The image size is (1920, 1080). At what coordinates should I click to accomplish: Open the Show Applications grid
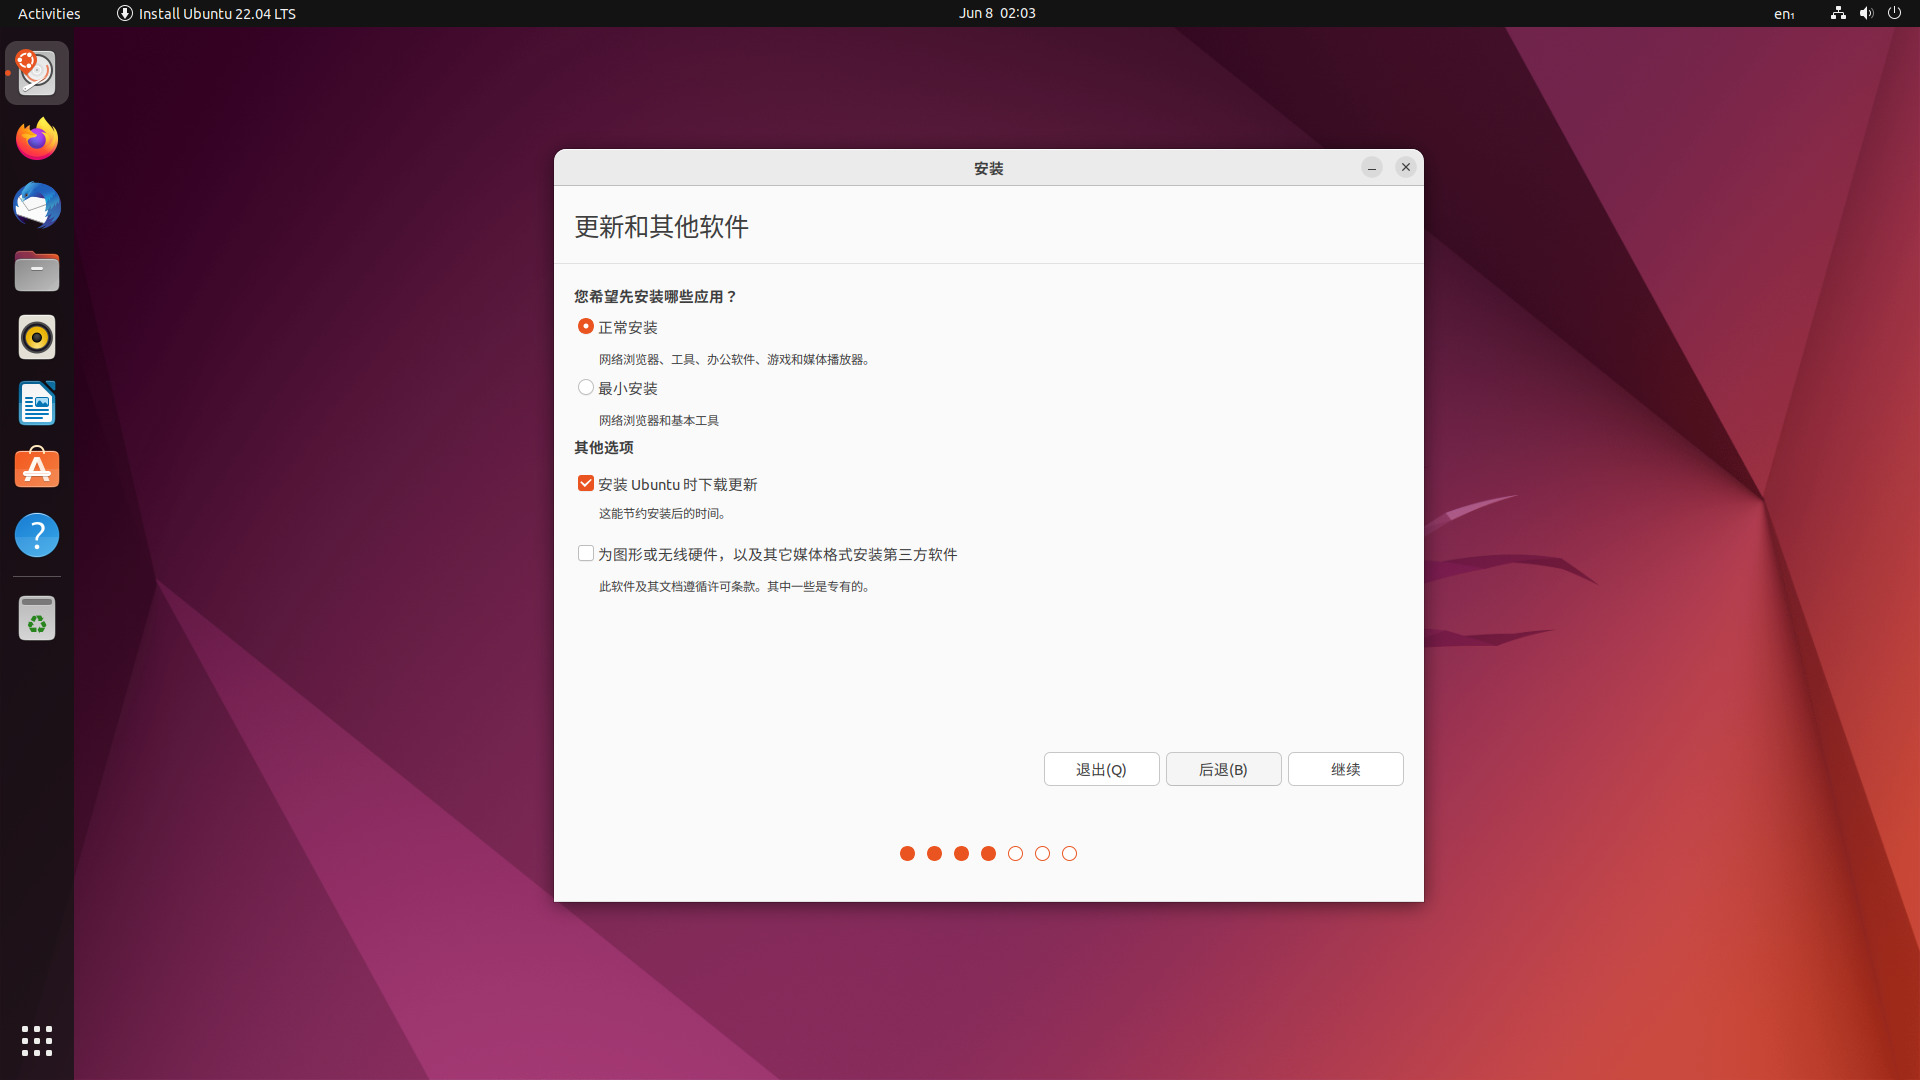click(36, 1041)
